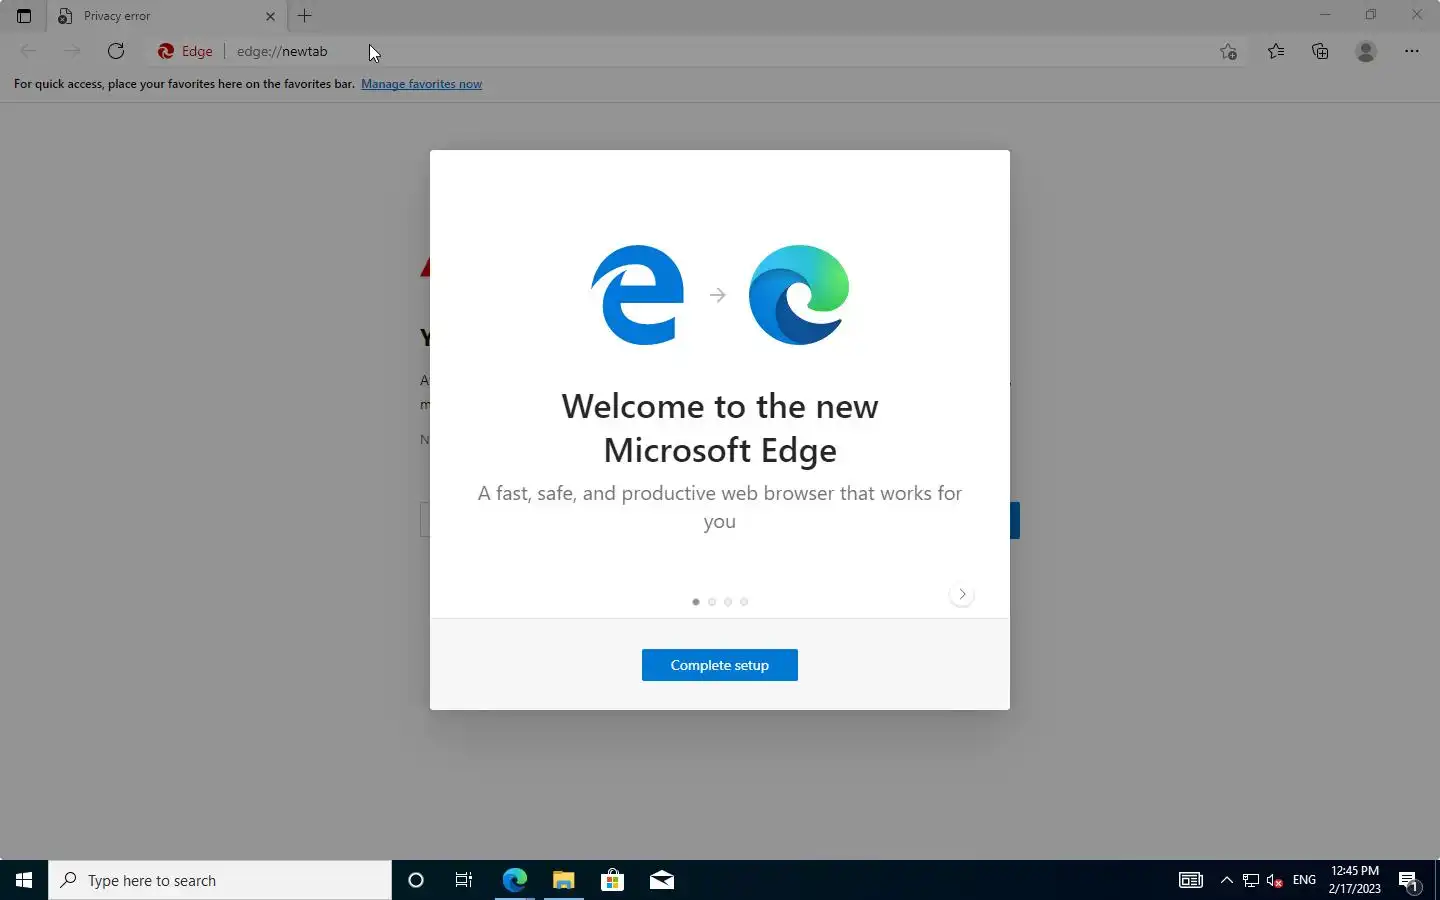Open Task View icon
The height and width of the screenshot is (900, 1440).
tap(464, 880)
